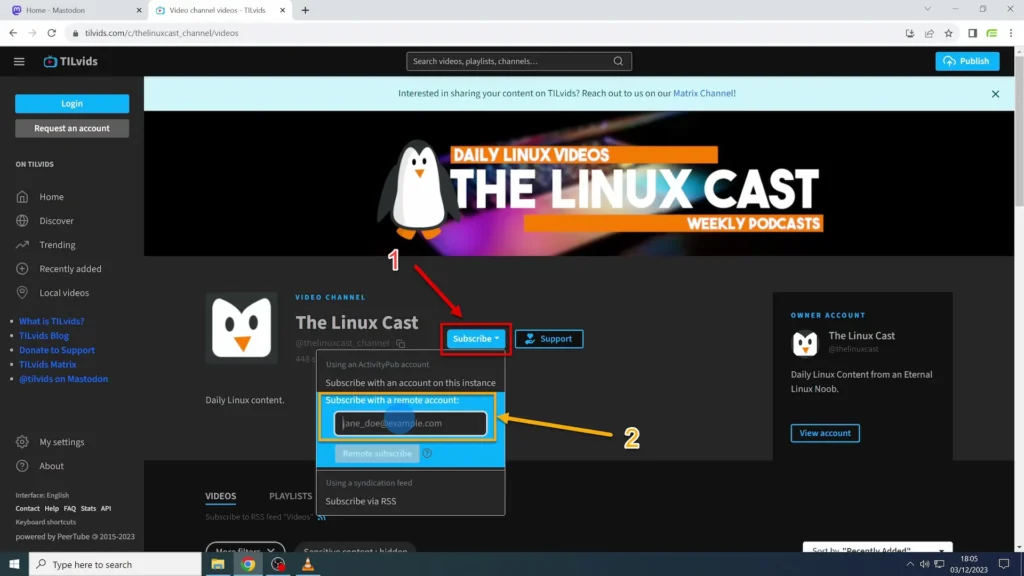This screenshot has height=576, width=1024.
Task: Bookmark this page with the star
Action: click(948, 33)
